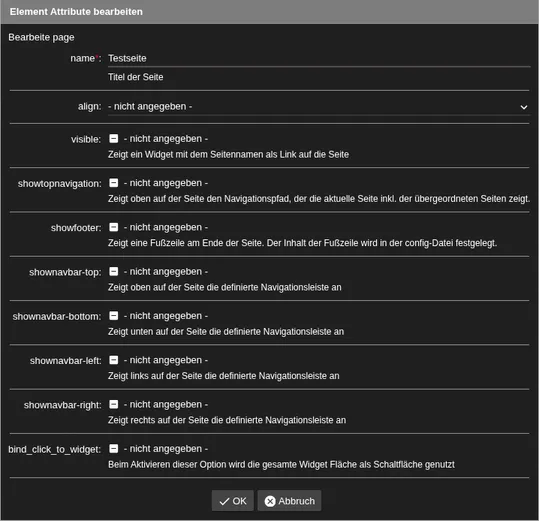Click description 'Zeigt unten auf der Seite'

point(226,332)
